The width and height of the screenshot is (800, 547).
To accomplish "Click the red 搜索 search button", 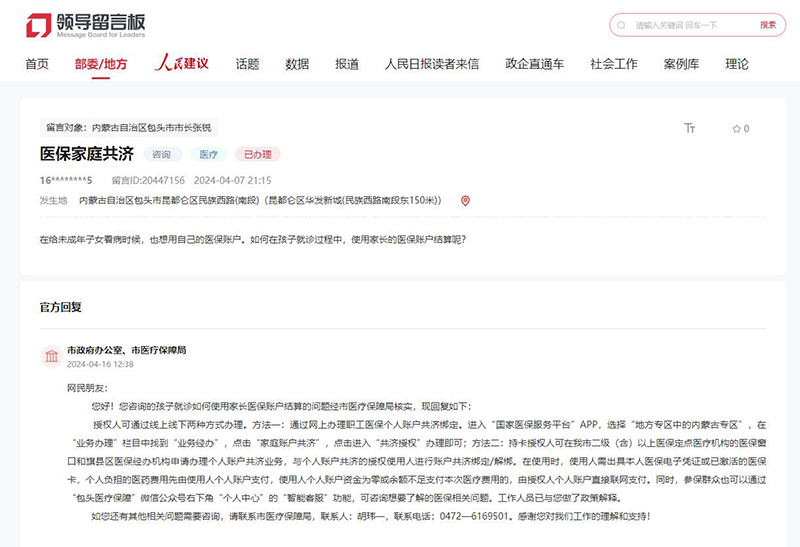I will pos(767,25).
